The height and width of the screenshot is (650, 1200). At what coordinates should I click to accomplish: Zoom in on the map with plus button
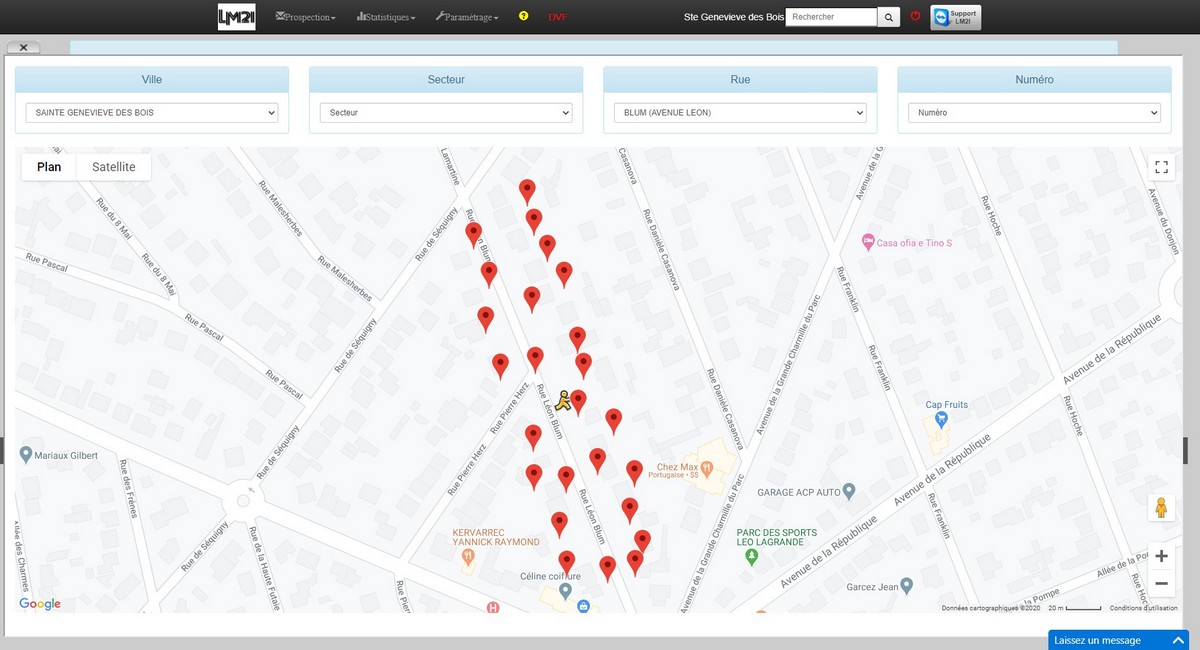tap(1161, 556)
